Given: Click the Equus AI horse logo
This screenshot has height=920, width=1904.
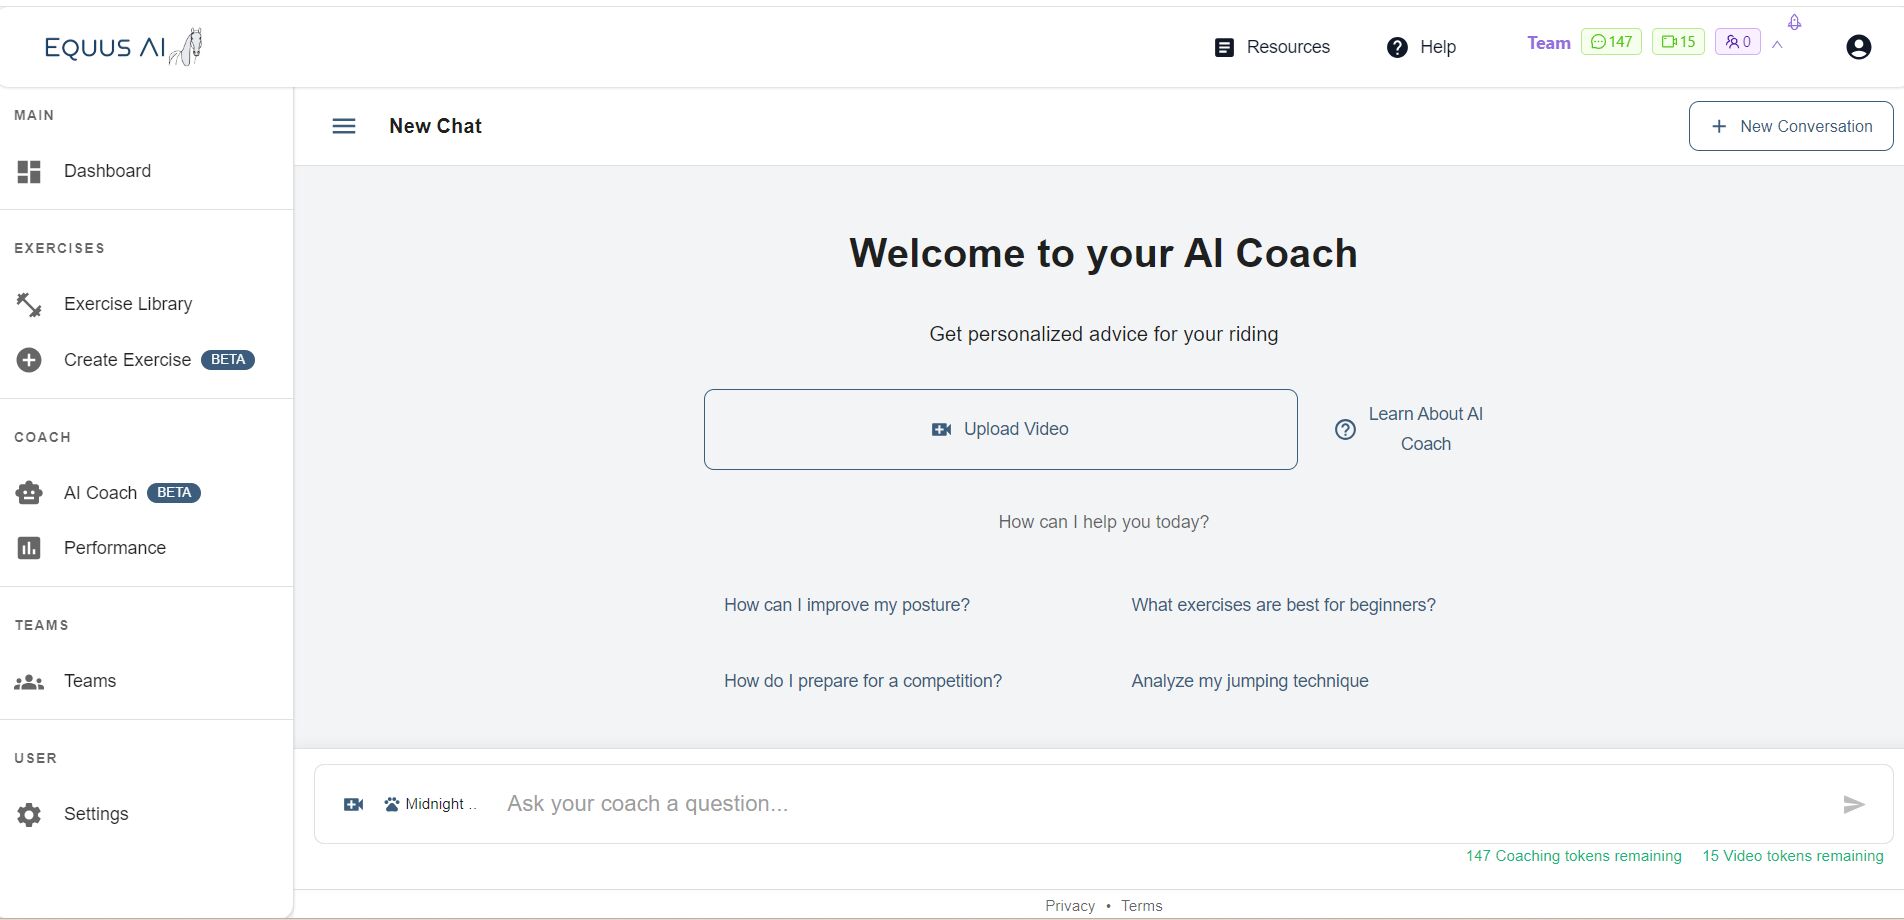Looking at the screenshot, I should click(x=123, y=47).
